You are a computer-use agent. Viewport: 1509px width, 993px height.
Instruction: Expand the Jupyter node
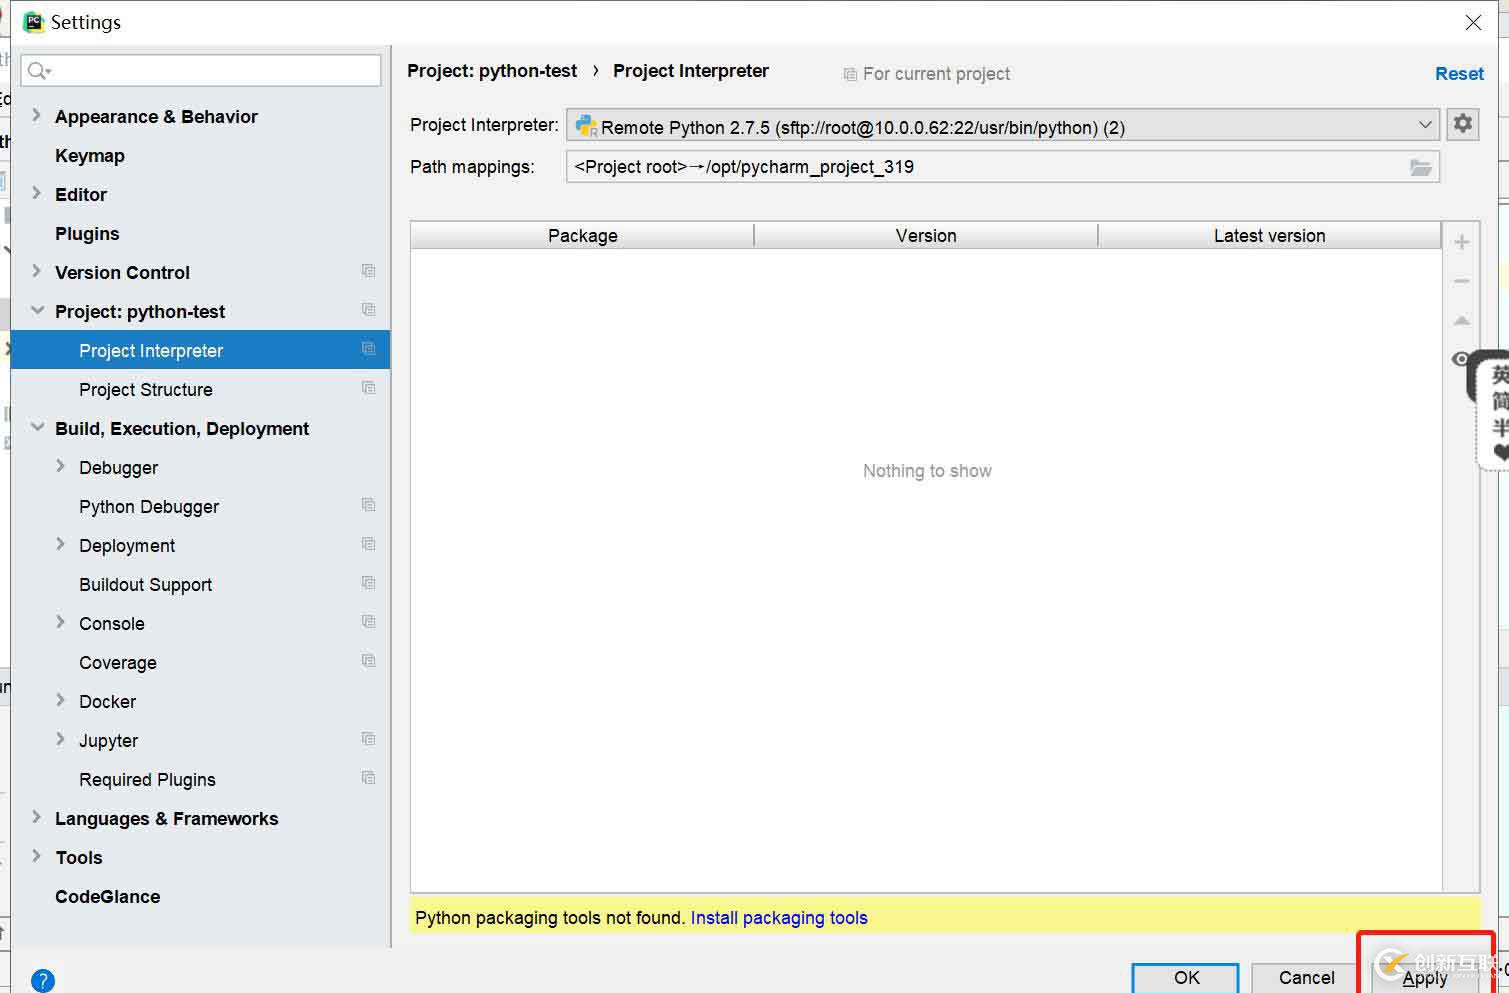(60, 739)
